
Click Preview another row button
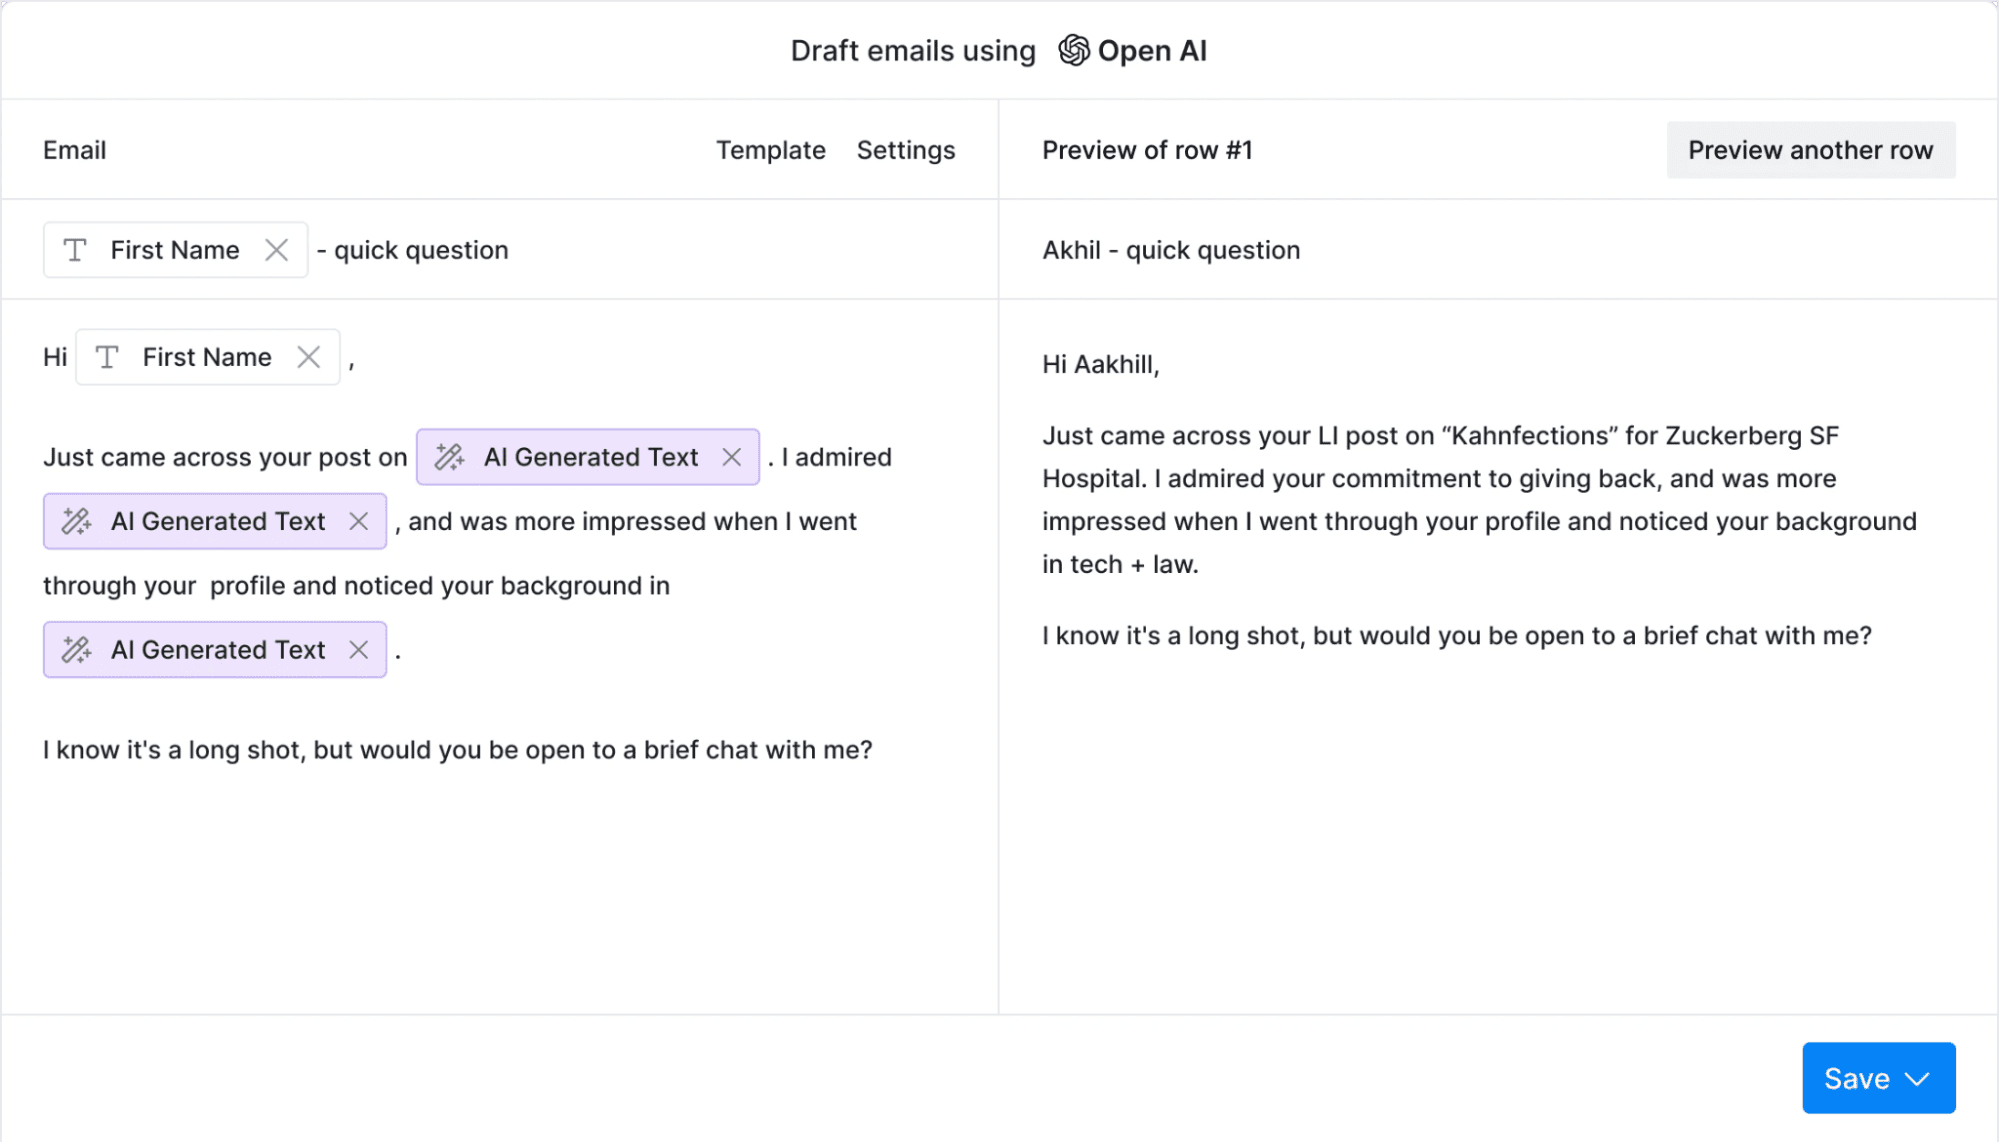1810,150
